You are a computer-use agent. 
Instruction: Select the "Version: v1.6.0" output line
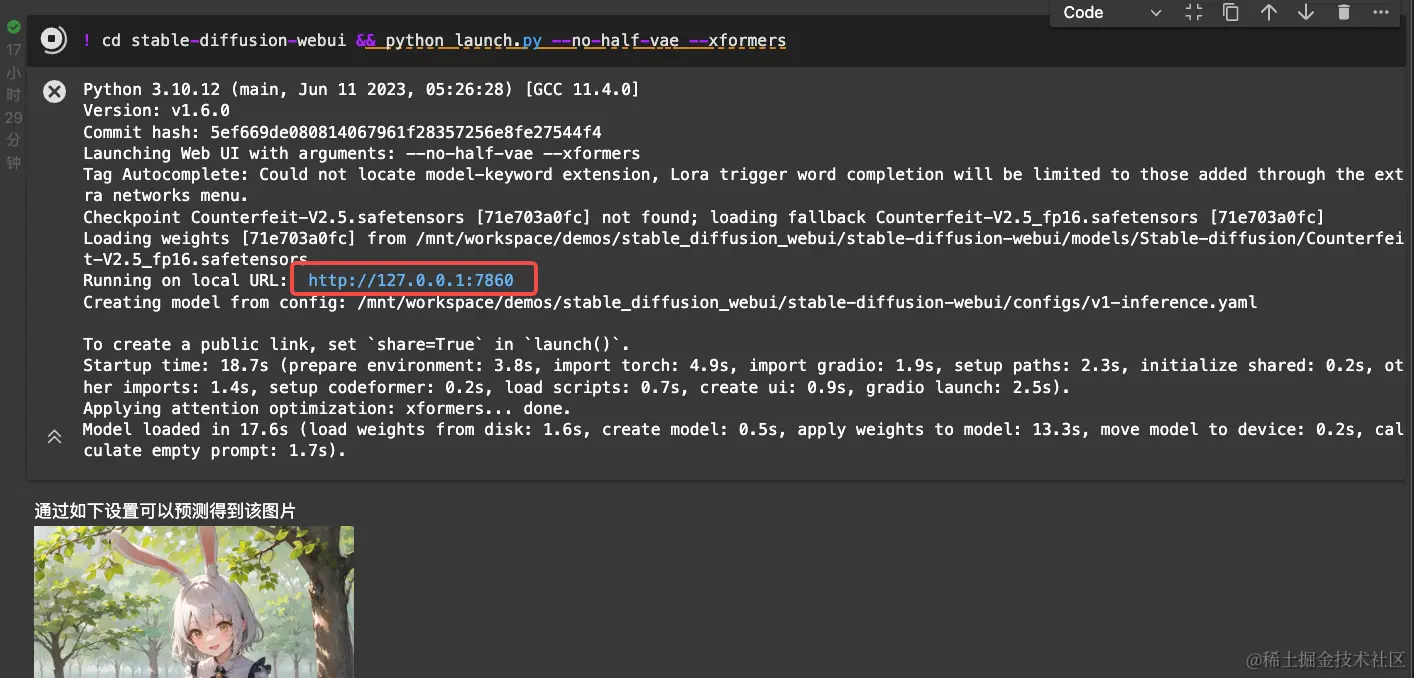click(156, 110)
